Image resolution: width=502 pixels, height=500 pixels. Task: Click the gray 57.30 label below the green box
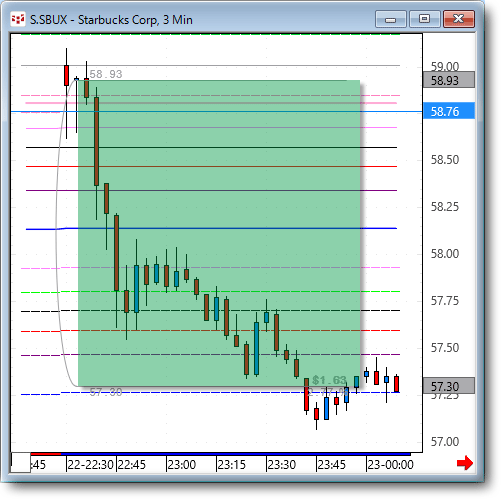[x=106, y=392]
